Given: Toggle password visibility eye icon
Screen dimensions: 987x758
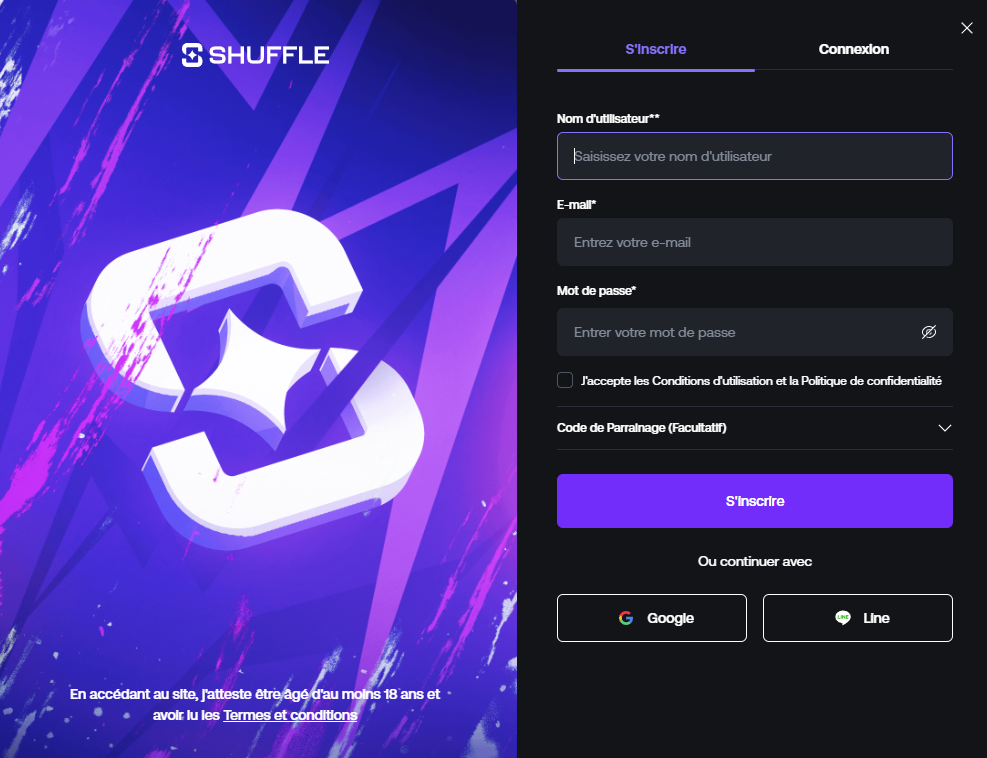Looking at the screenshot, I should point(928,332).
